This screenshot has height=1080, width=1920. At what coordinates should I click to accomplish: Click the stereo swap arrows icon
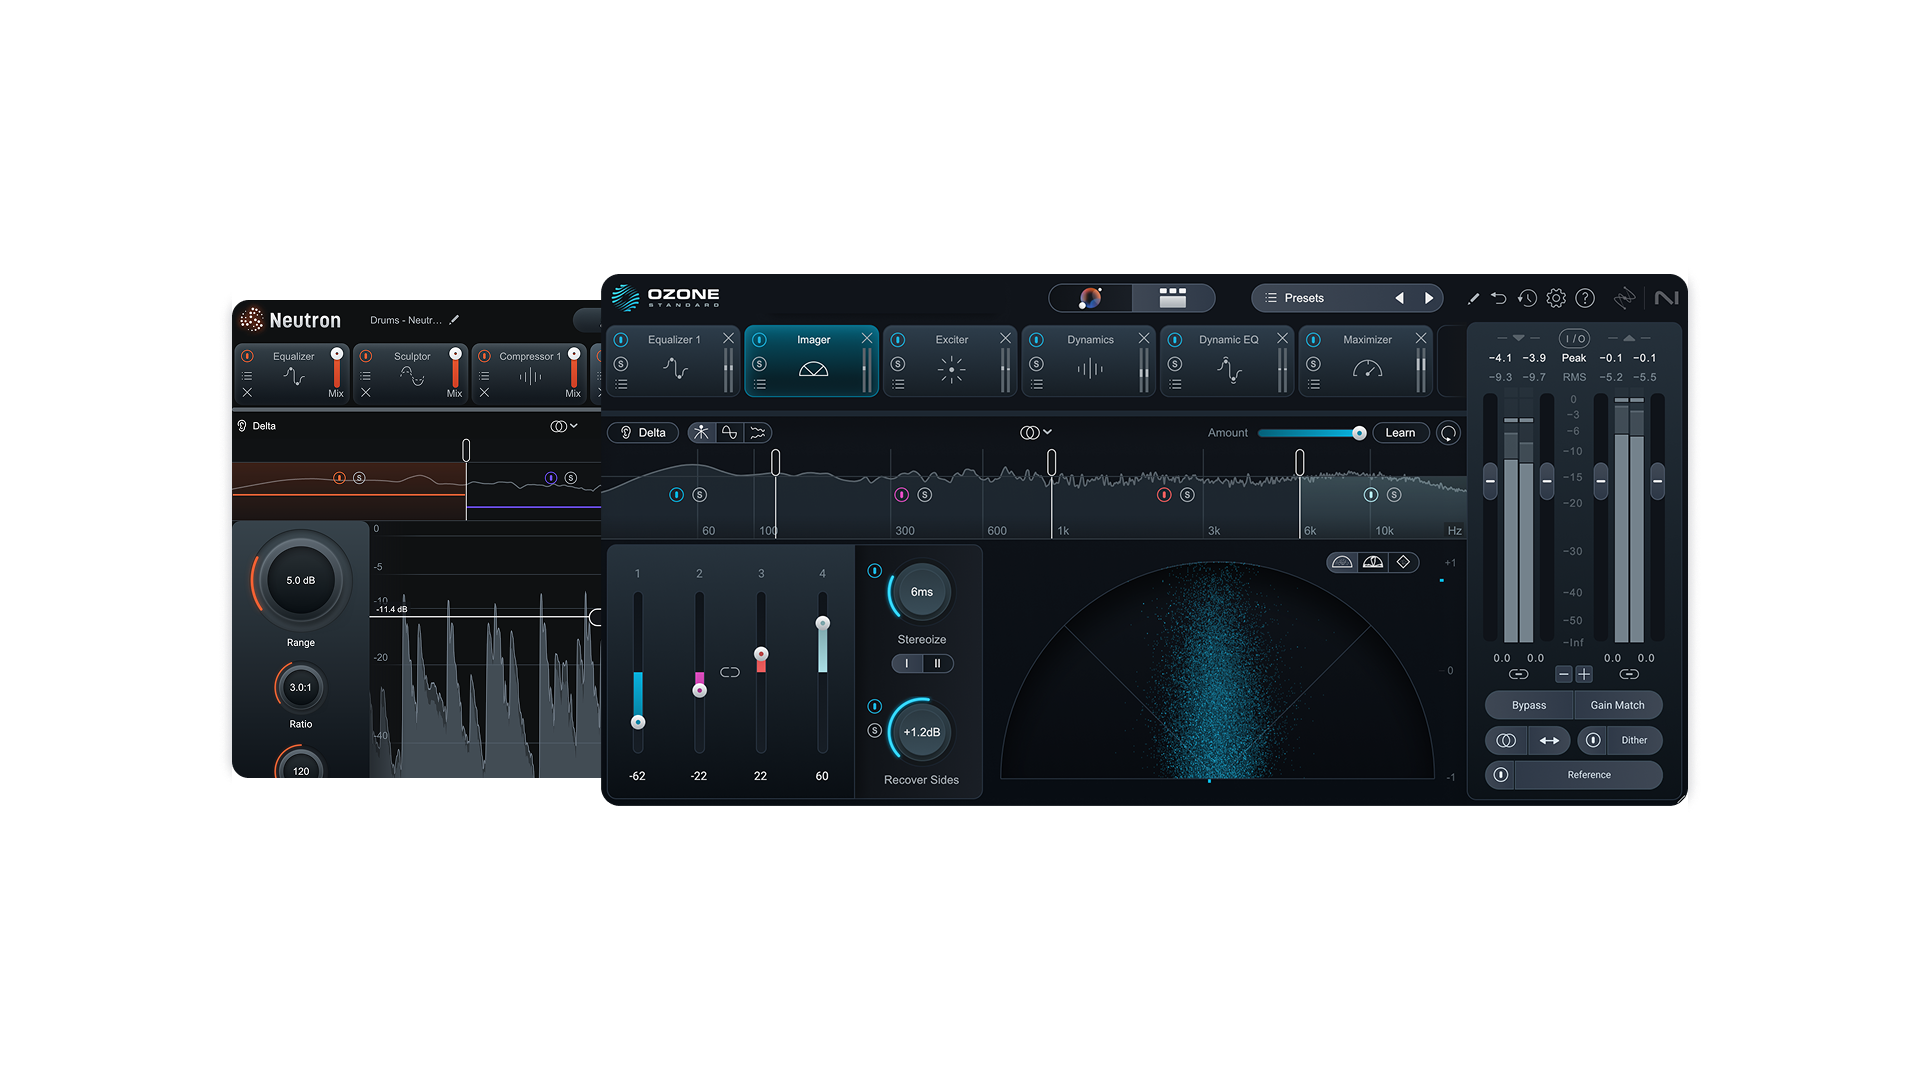(1549, 740)
